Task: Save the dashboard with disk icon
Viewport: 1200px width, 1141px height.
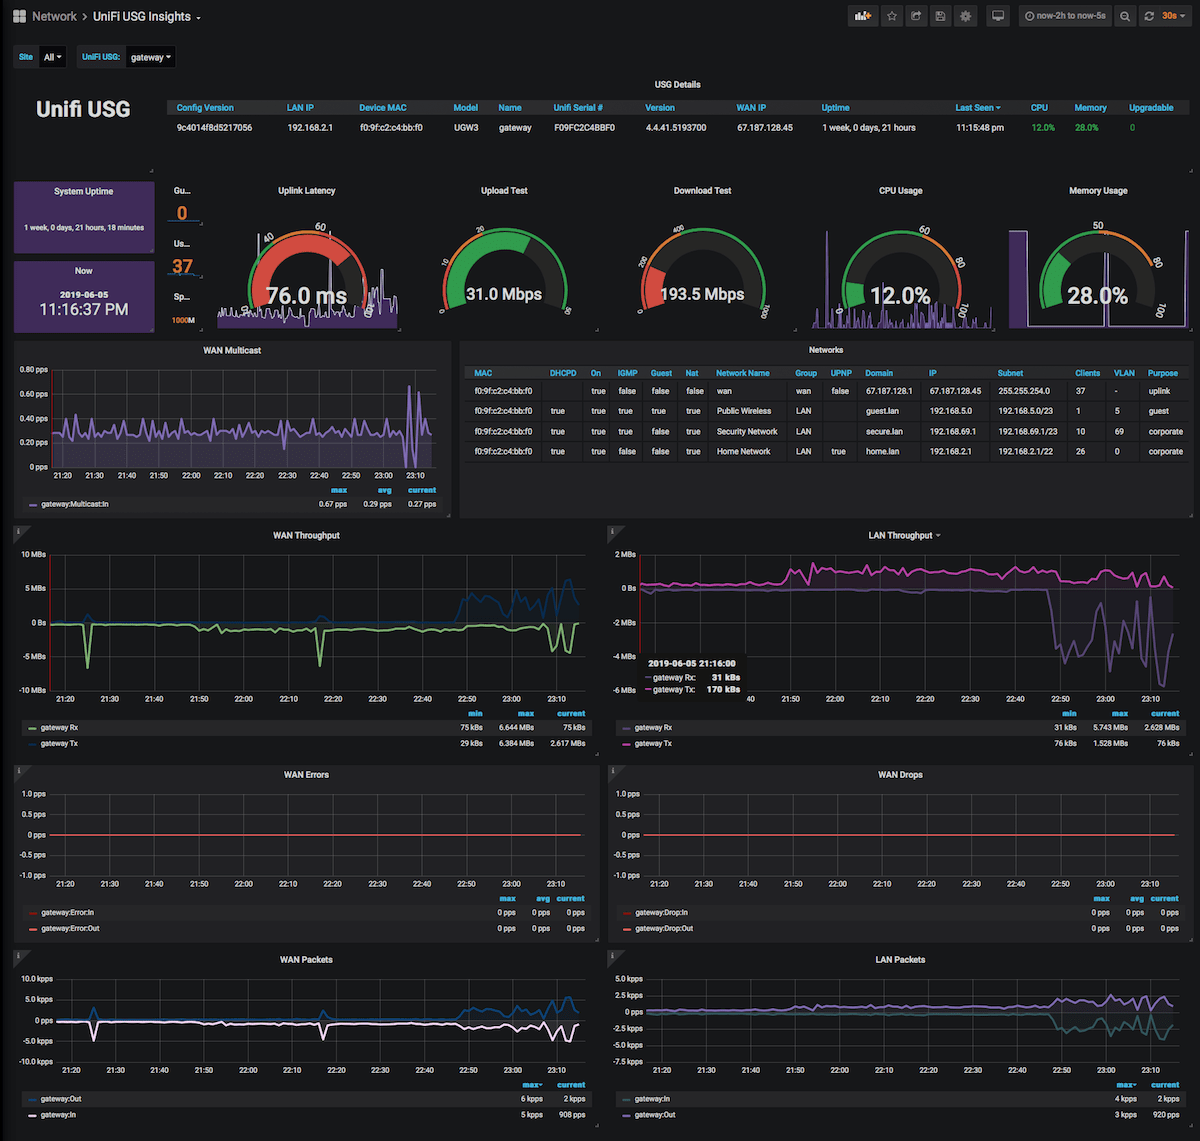Action: click(x=940, y=16)
